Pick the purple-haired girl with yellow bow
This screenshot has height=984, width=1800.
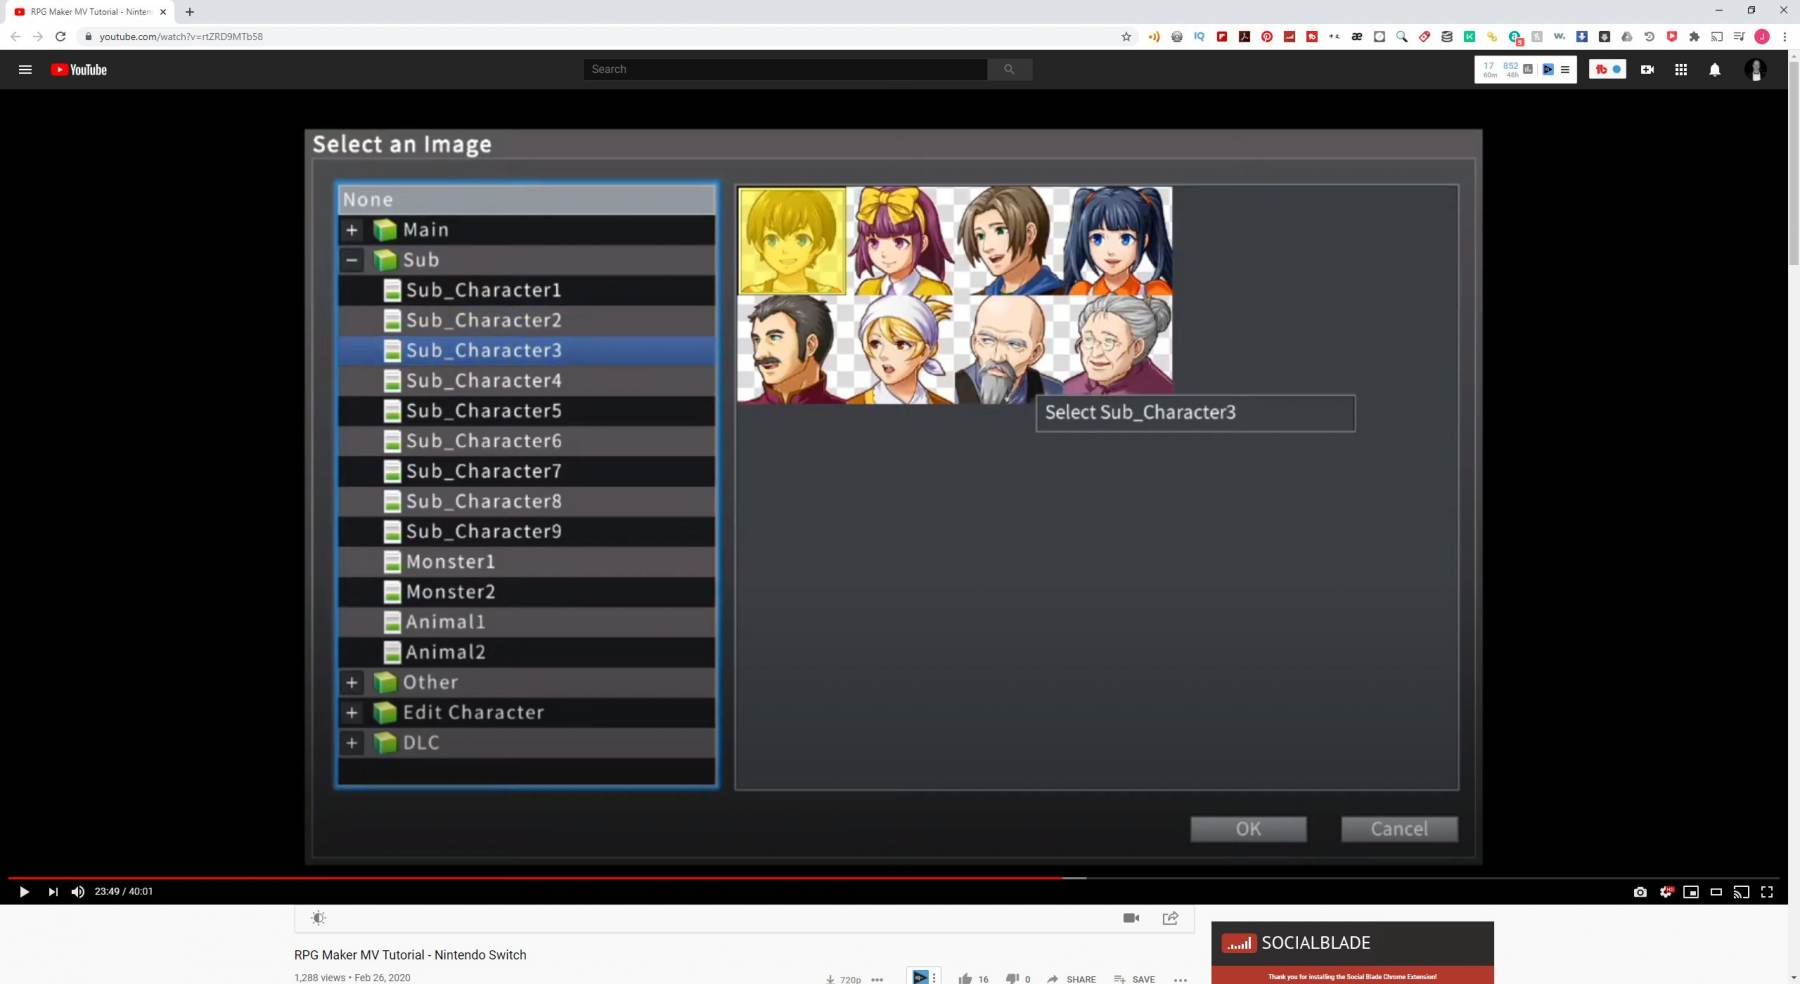pyautogui.click(x=901, y=241)
